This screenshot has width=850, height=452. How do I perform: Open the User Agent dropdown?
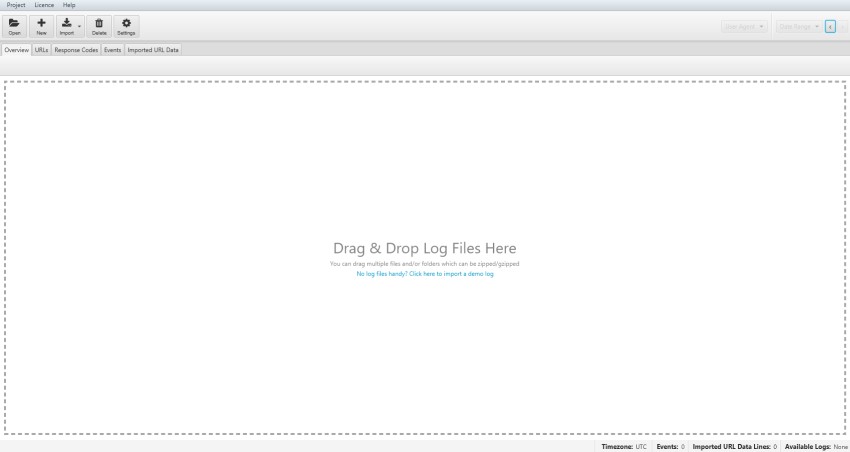pyautogui.click(x=744, y=27)
